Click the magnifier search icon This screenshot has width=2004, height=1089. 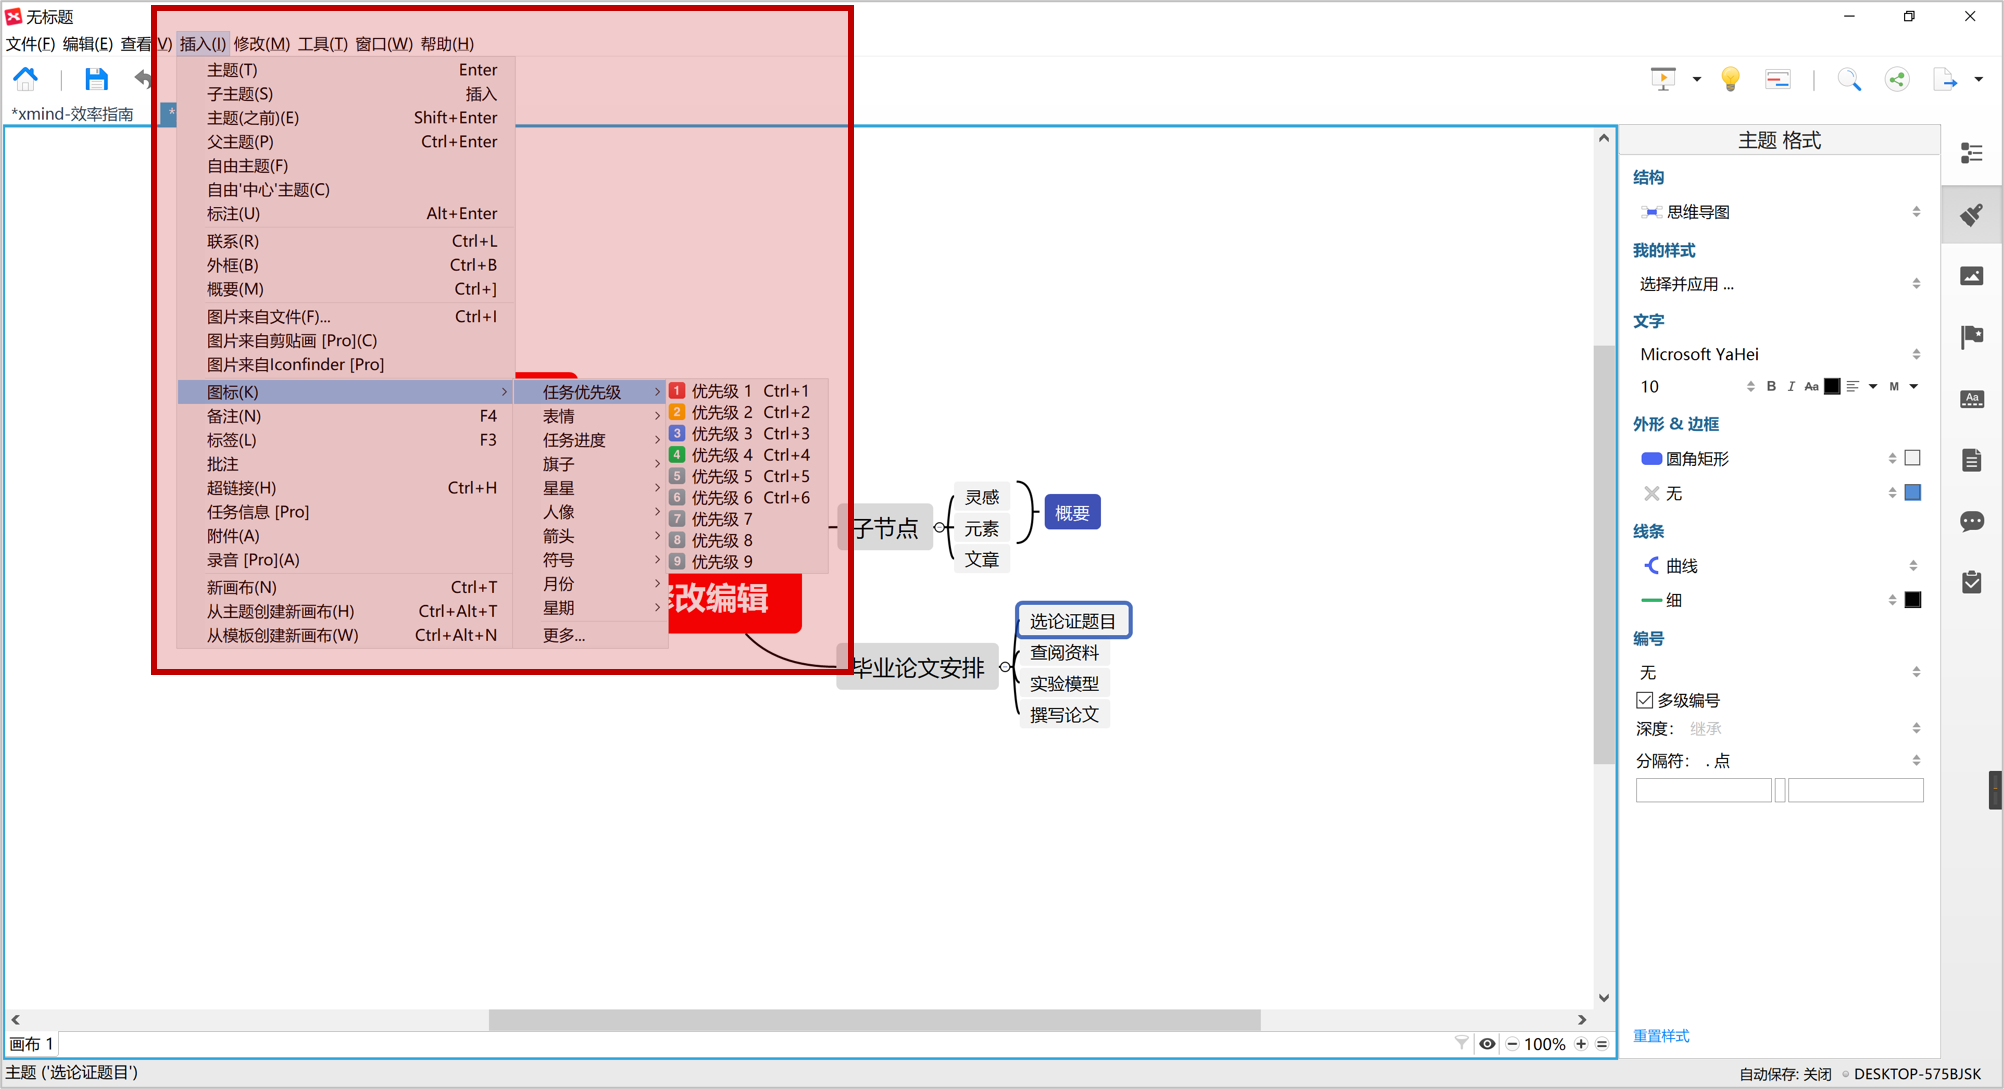(1849, 80)
